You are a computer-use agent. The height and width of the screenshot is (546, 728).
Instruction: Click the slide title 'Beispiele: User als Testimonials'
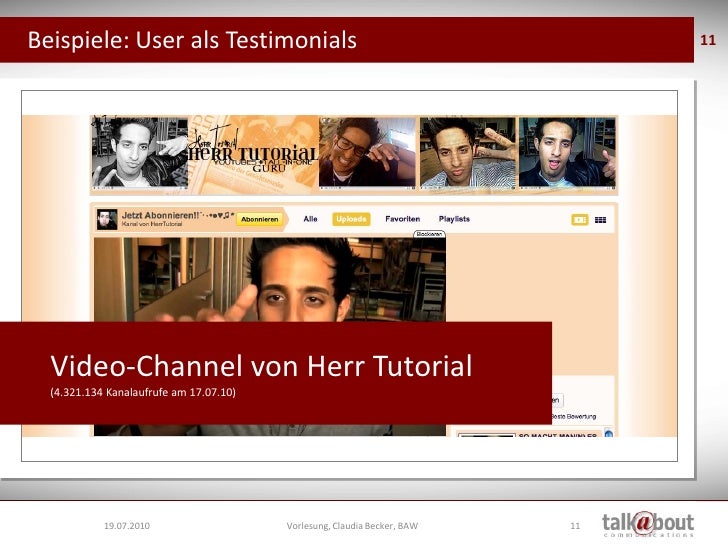point(192,40)
